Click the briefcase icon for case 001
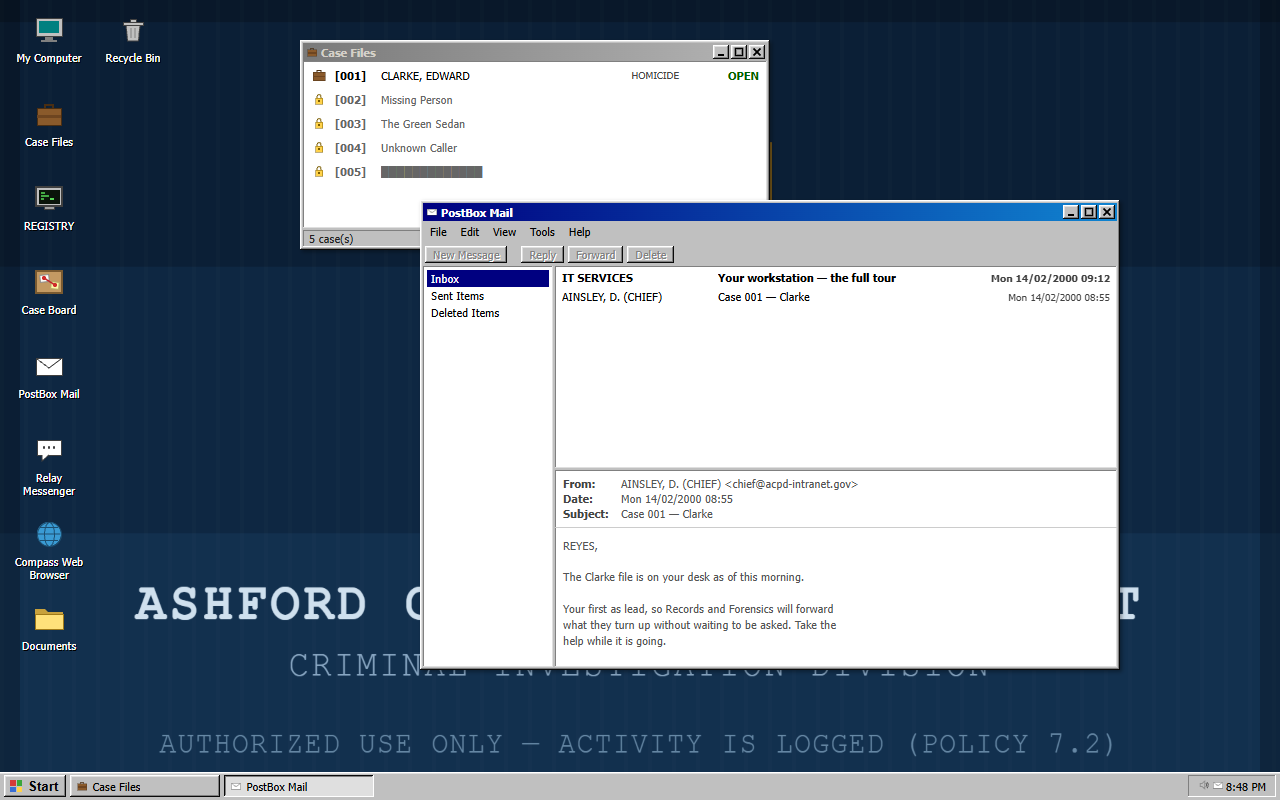 pos(319,76)
